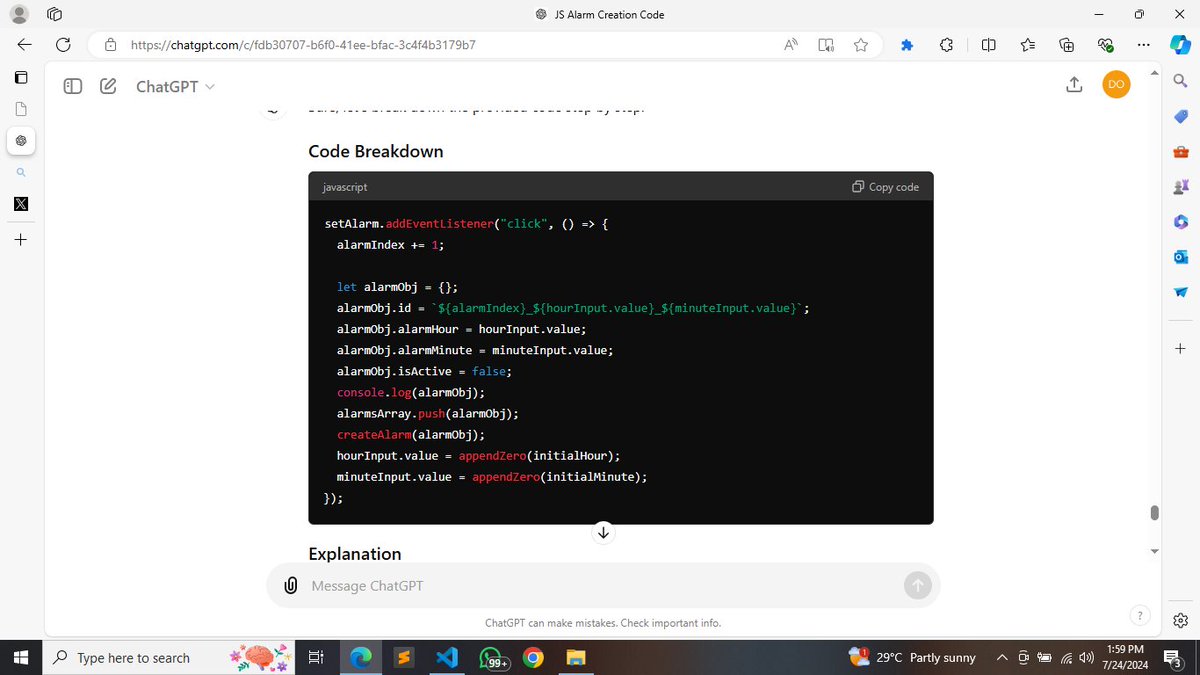Image resolution: width=1200 pixels, height=675 pixels.
Task: Attach a file with the paperclip
Action: pyautogui.click(x=290, y=585)
